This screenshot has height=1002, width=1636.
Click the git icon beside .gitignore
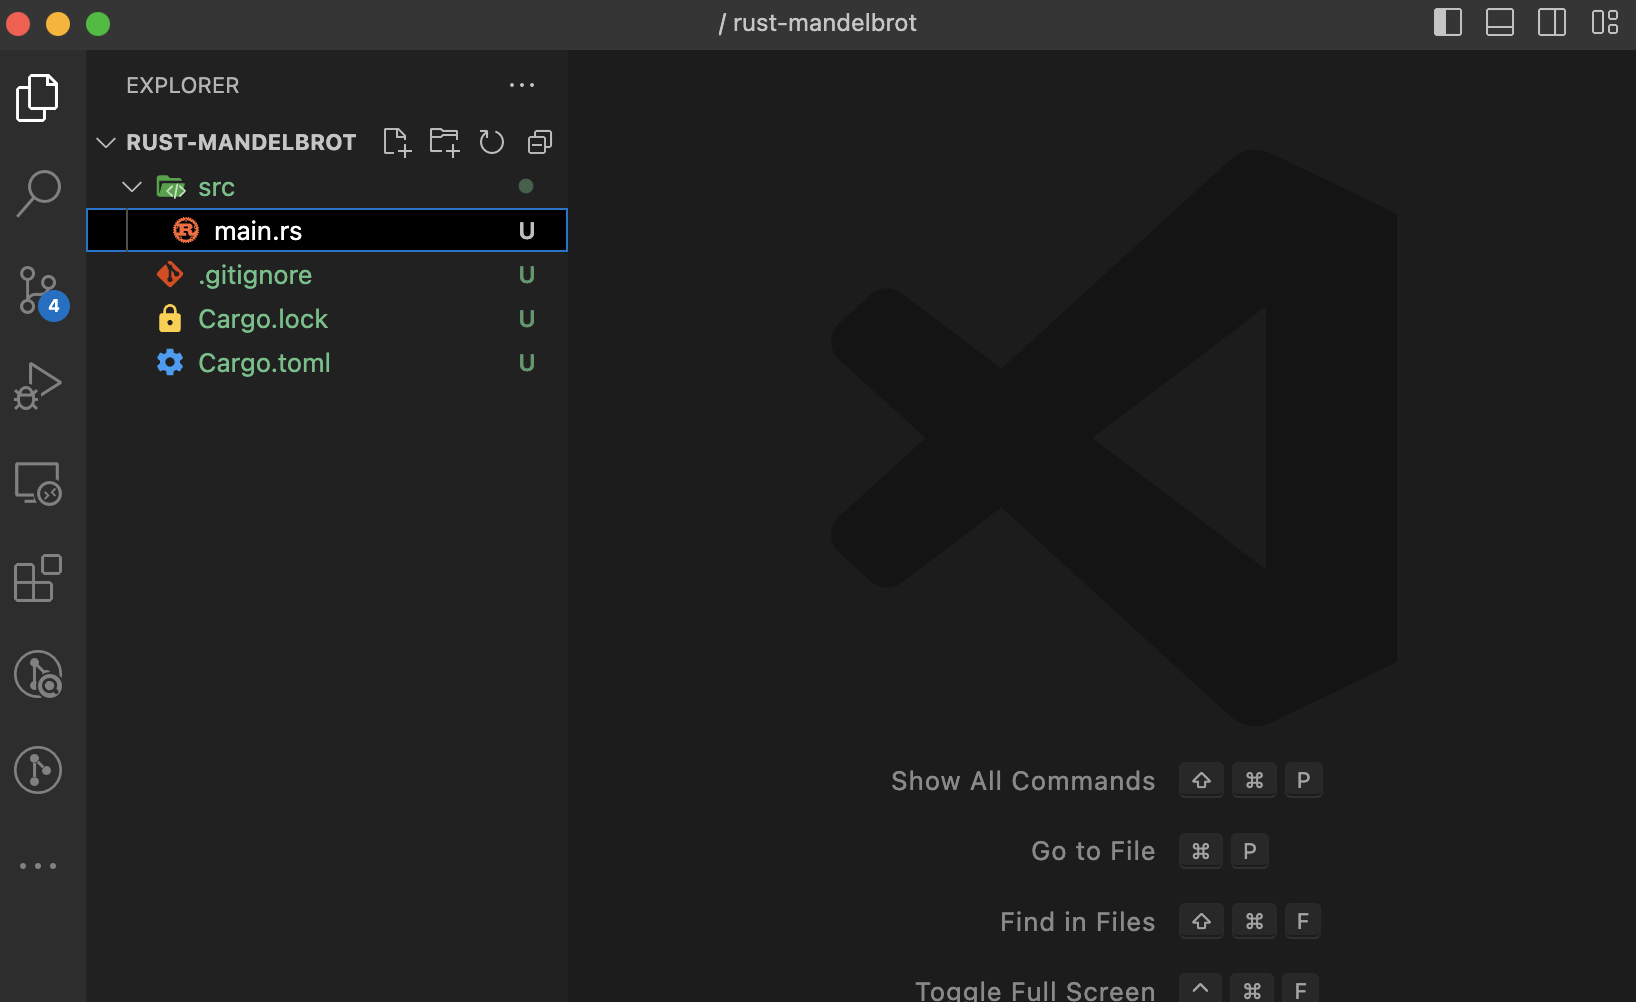pyautogui.click(x=170, y=274)
